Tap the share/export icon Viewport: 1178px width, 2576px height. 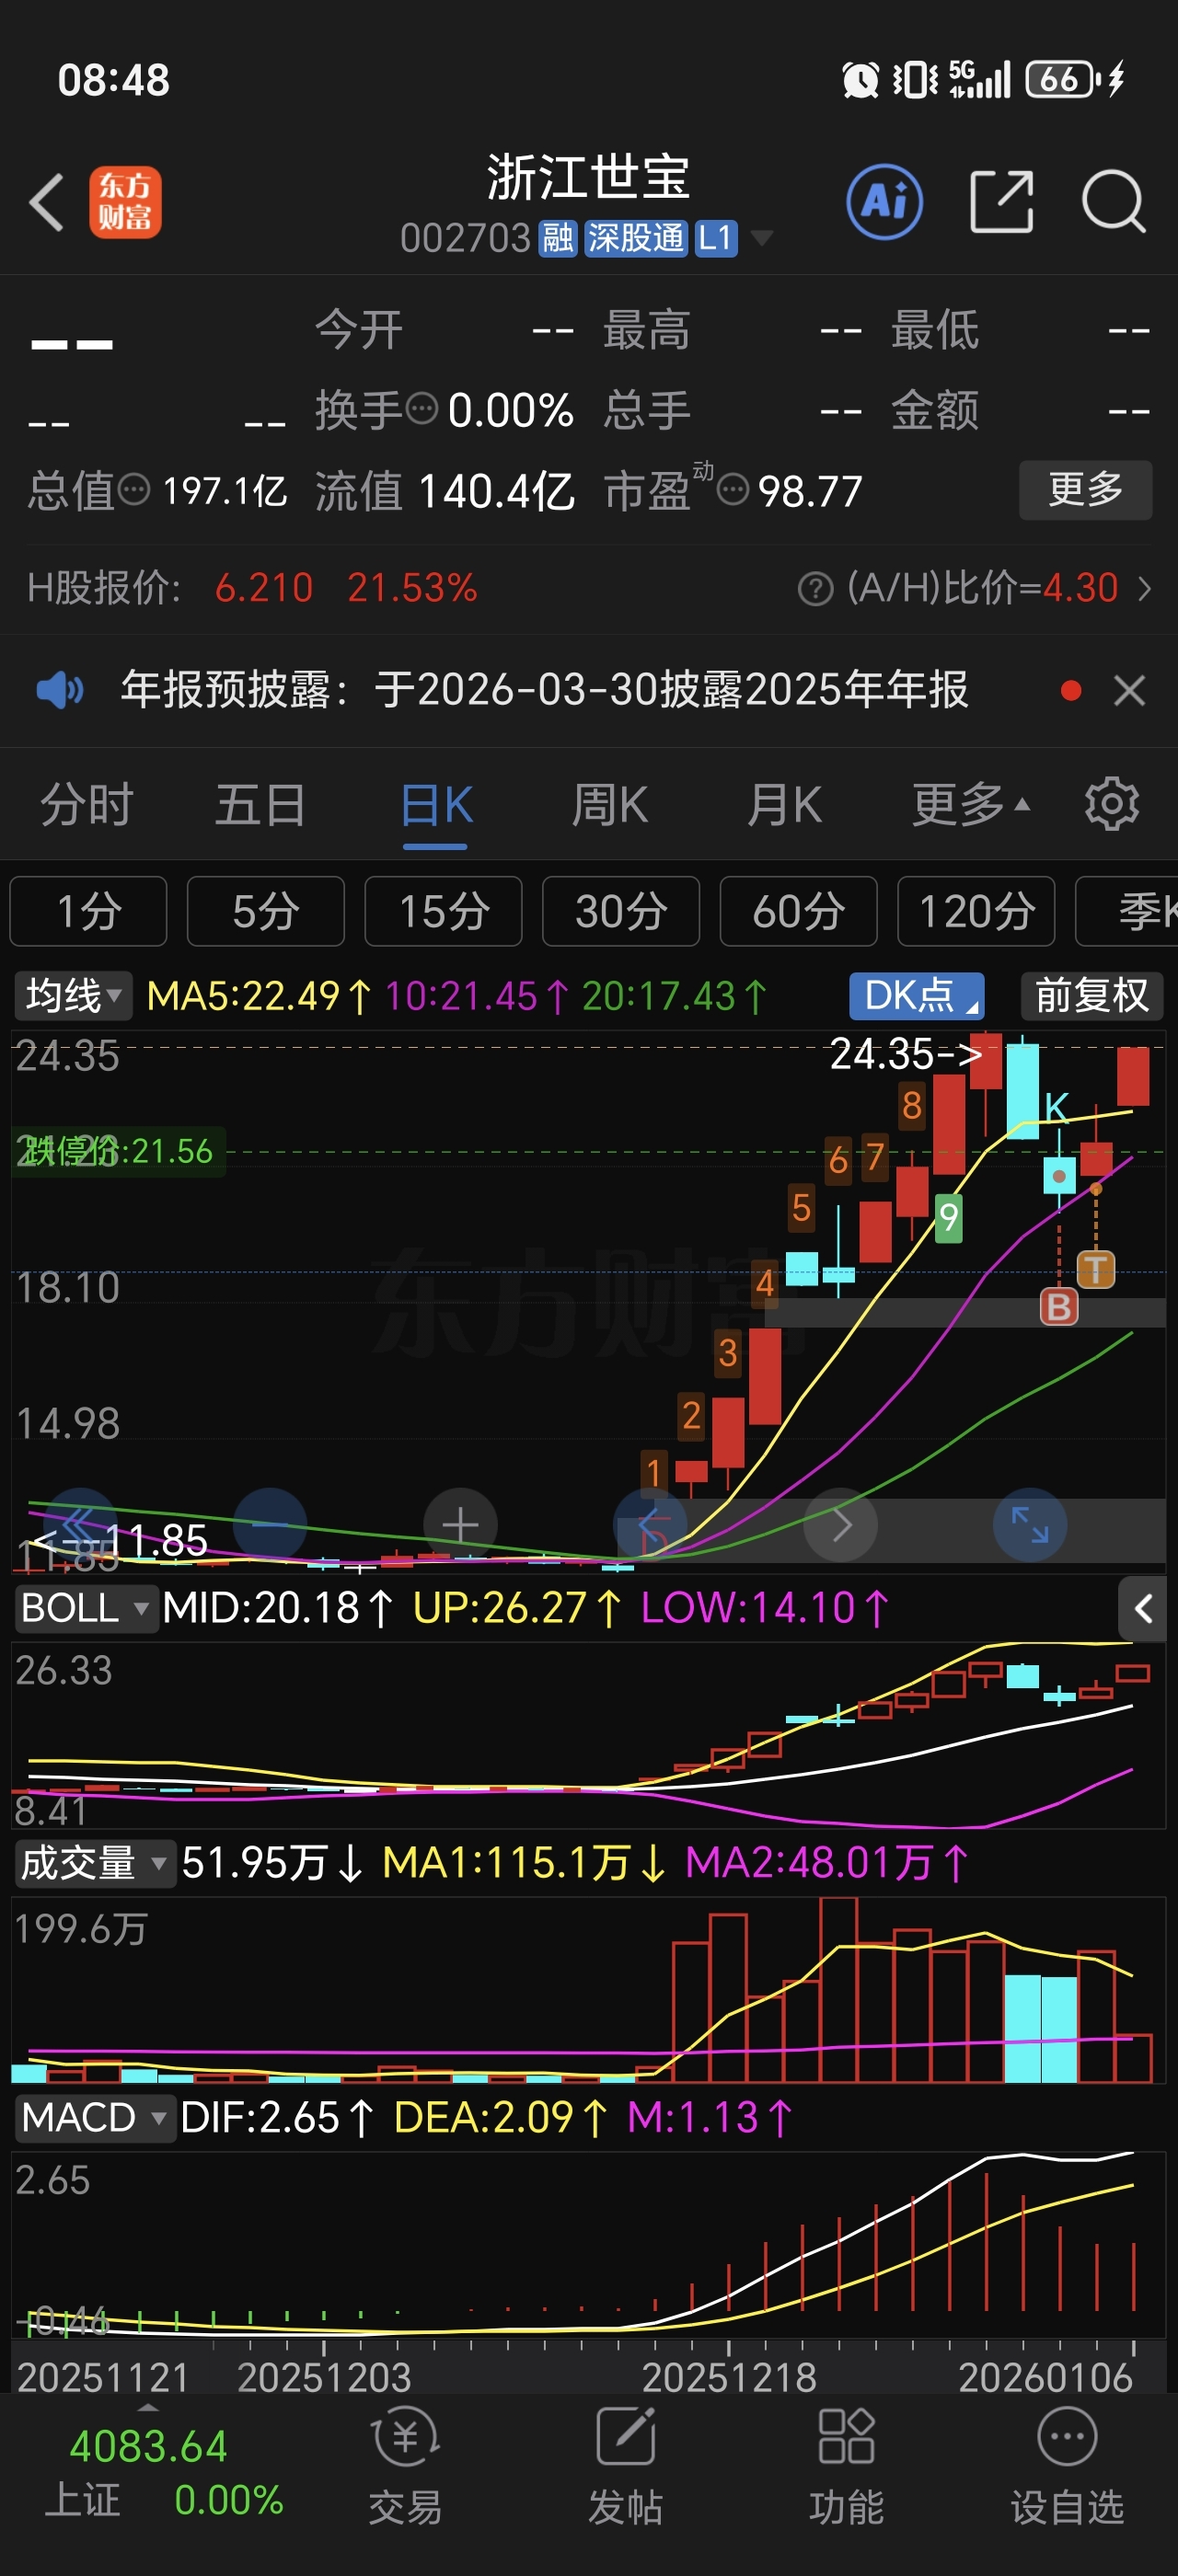coord(1002,202)
